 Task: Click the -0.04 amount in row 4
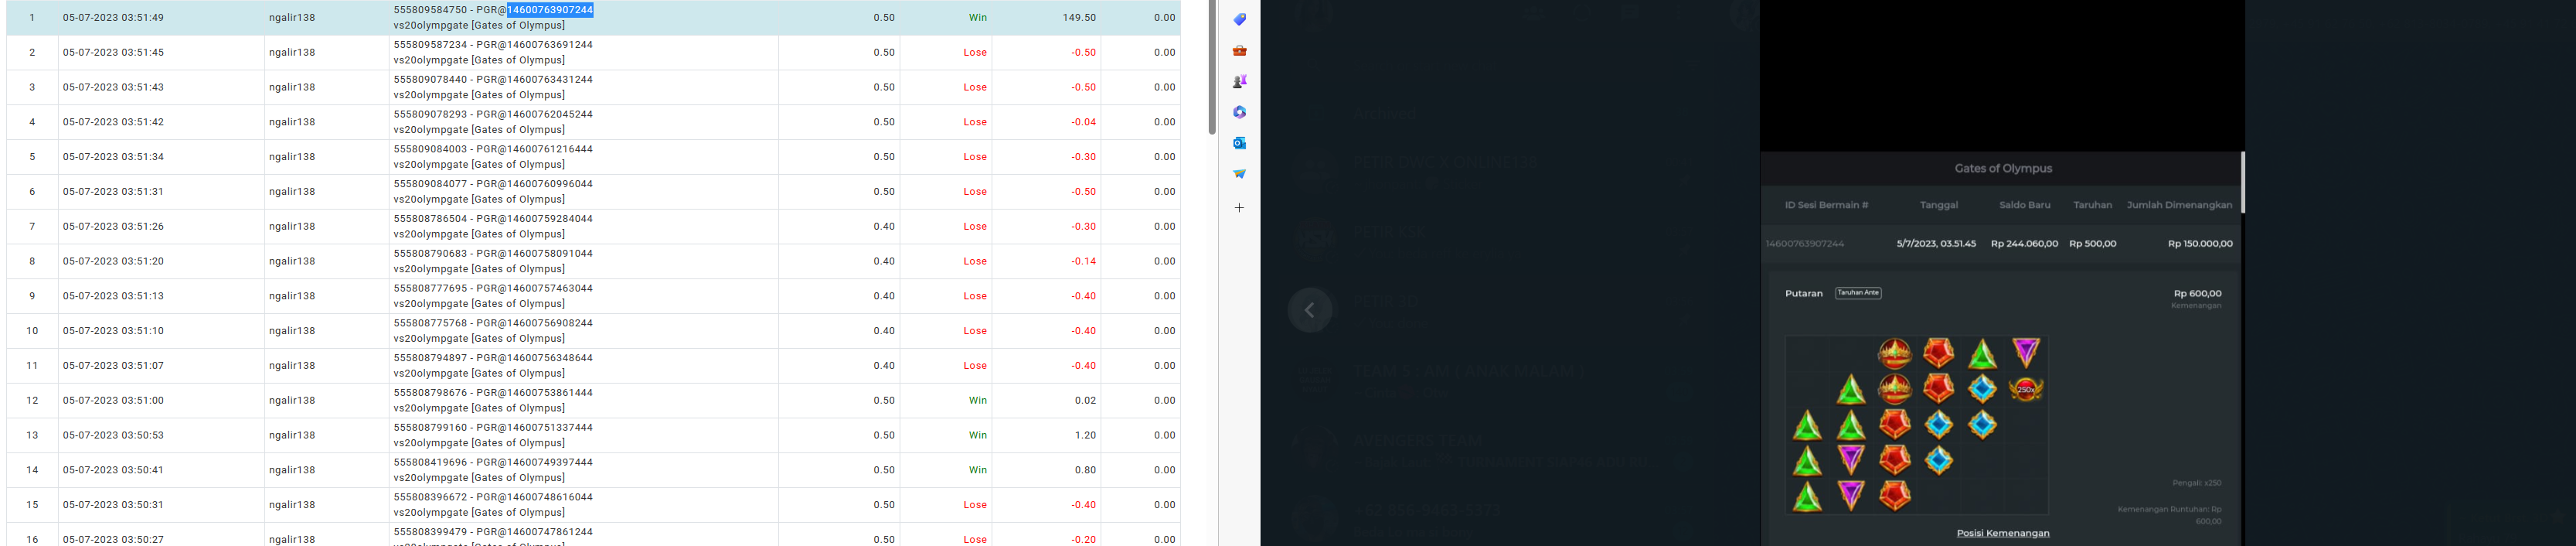1083,122
